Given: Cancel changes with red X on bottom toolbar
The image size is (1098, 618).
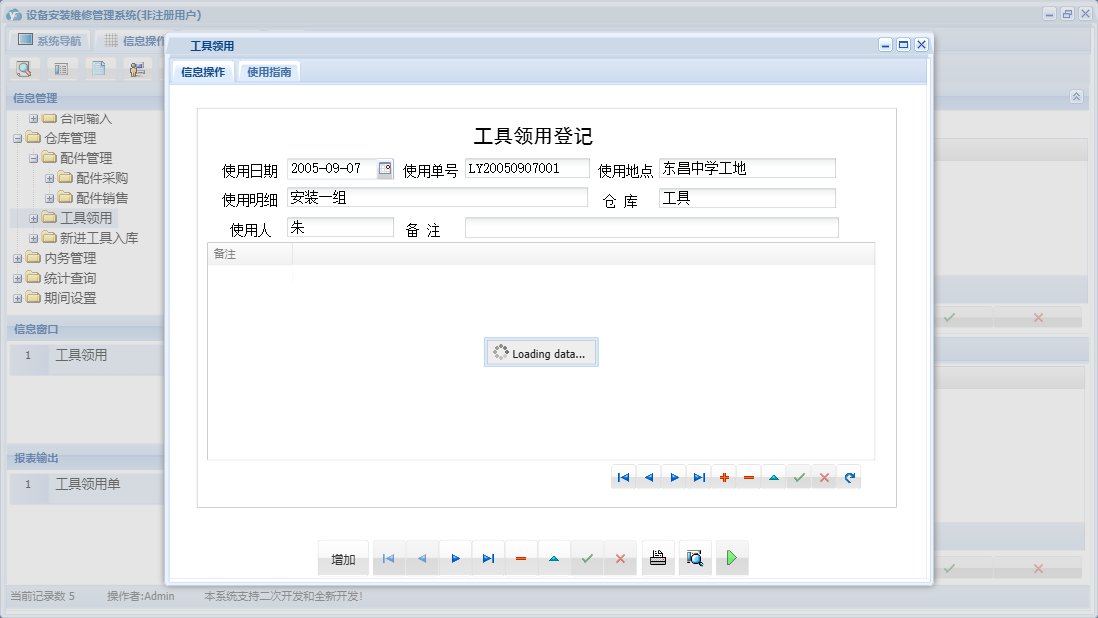Looking at the screenshot, I should click(x=620, y=558).
